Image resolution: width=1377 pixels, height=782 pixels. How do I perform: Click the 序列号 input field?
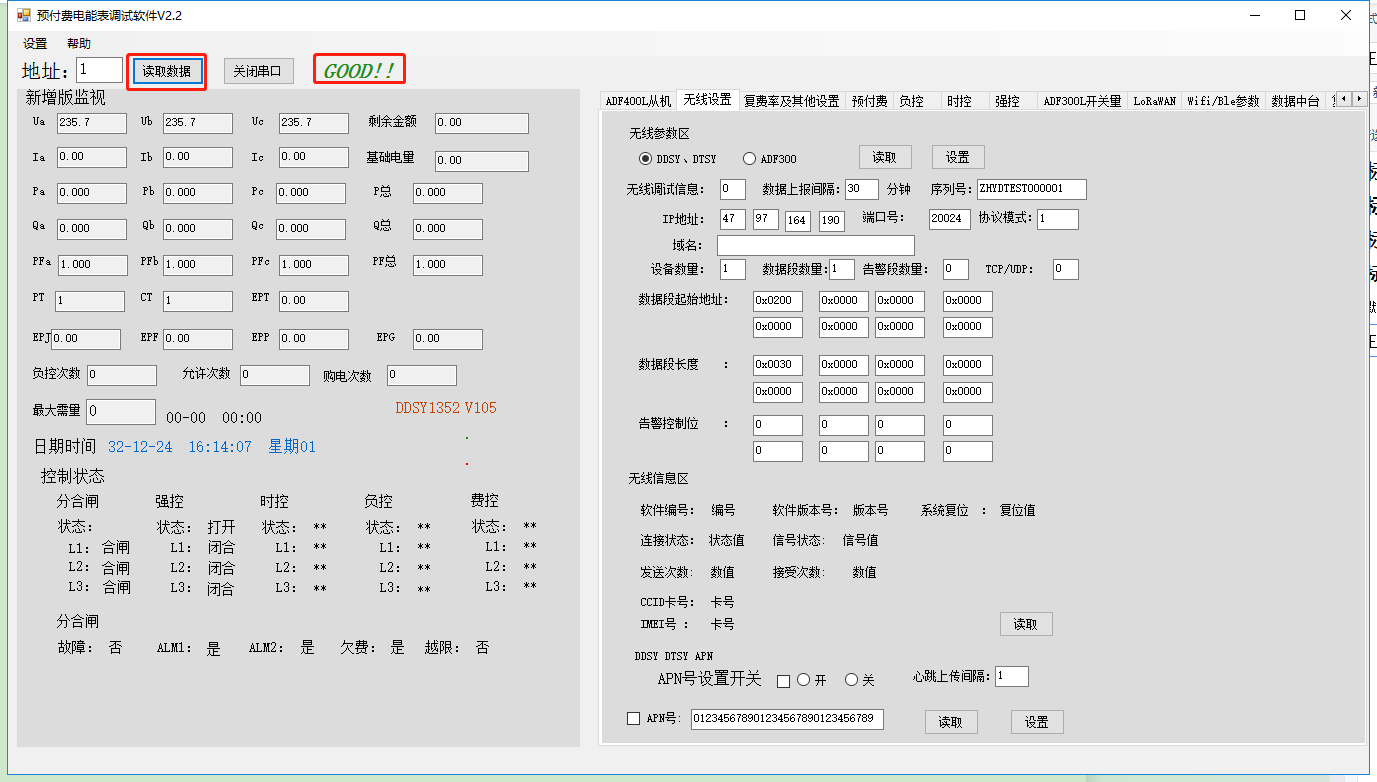point(1031,189)
